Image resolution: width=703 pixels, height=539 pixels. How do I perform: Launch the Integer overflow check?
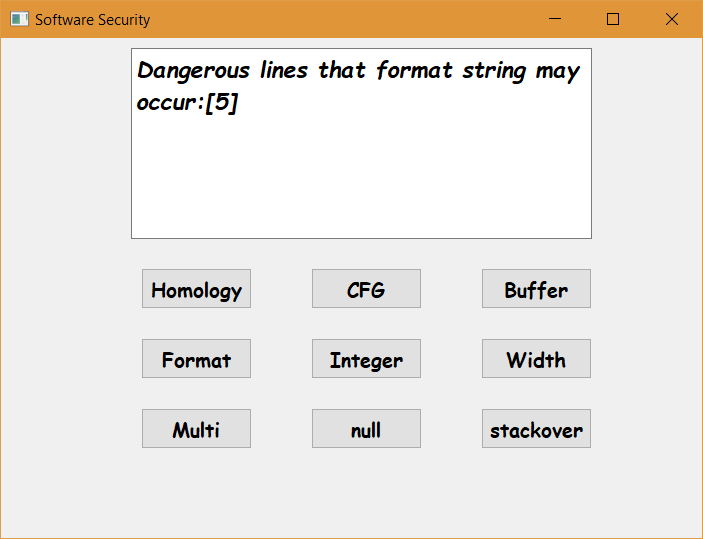click(x=366, y=359)
